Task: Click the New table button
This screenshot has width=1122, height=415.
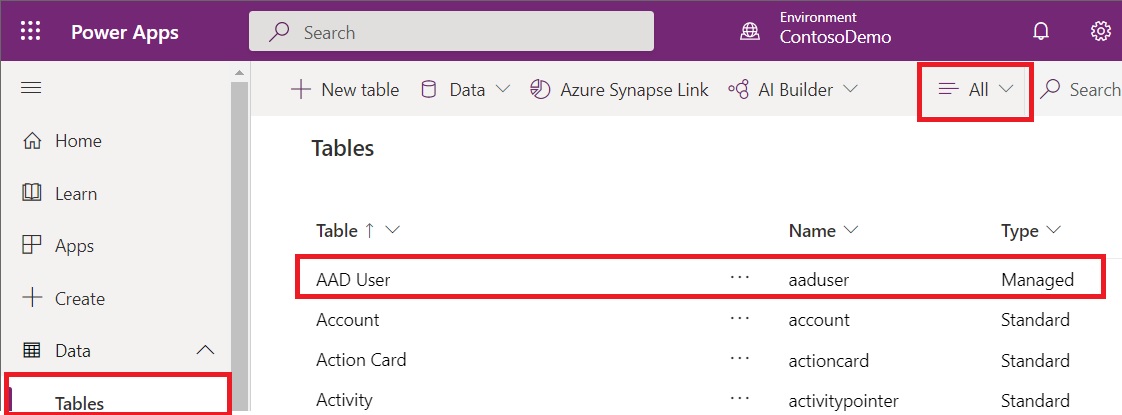Action: pyautogui.click(x=344, y=90)
